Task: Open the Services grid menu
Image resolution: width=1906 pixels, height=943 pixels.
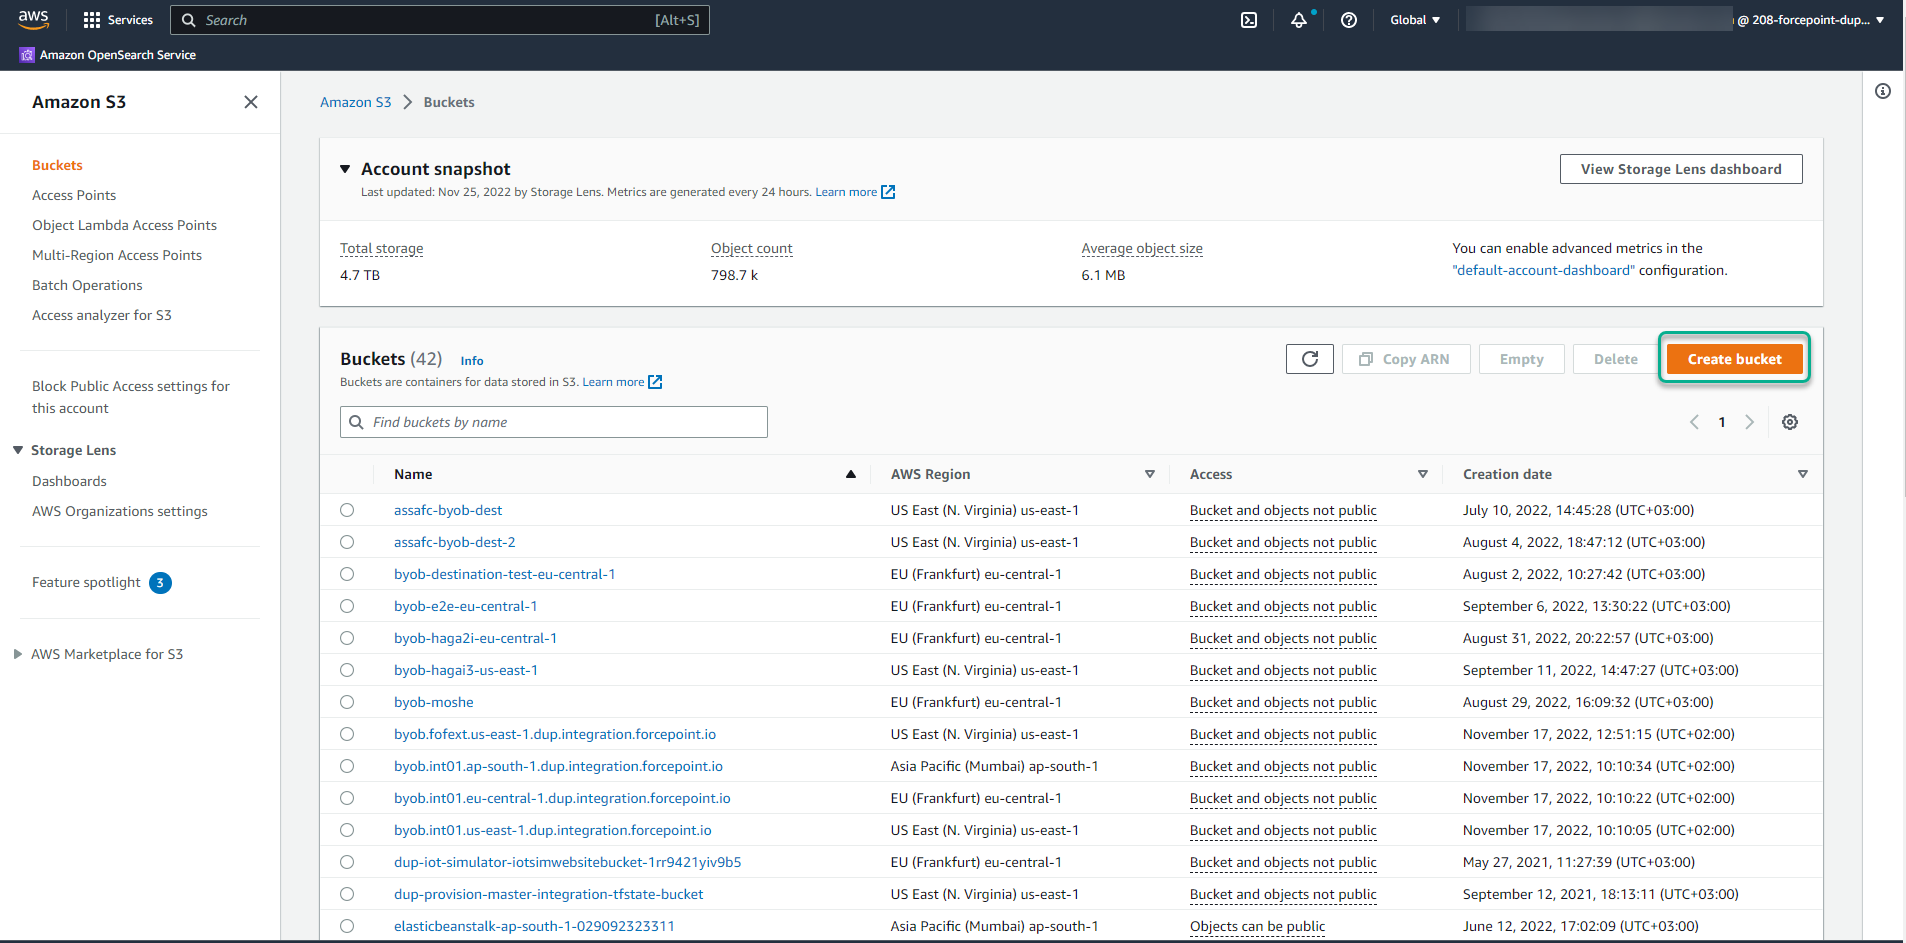Action: pos(117,20)
